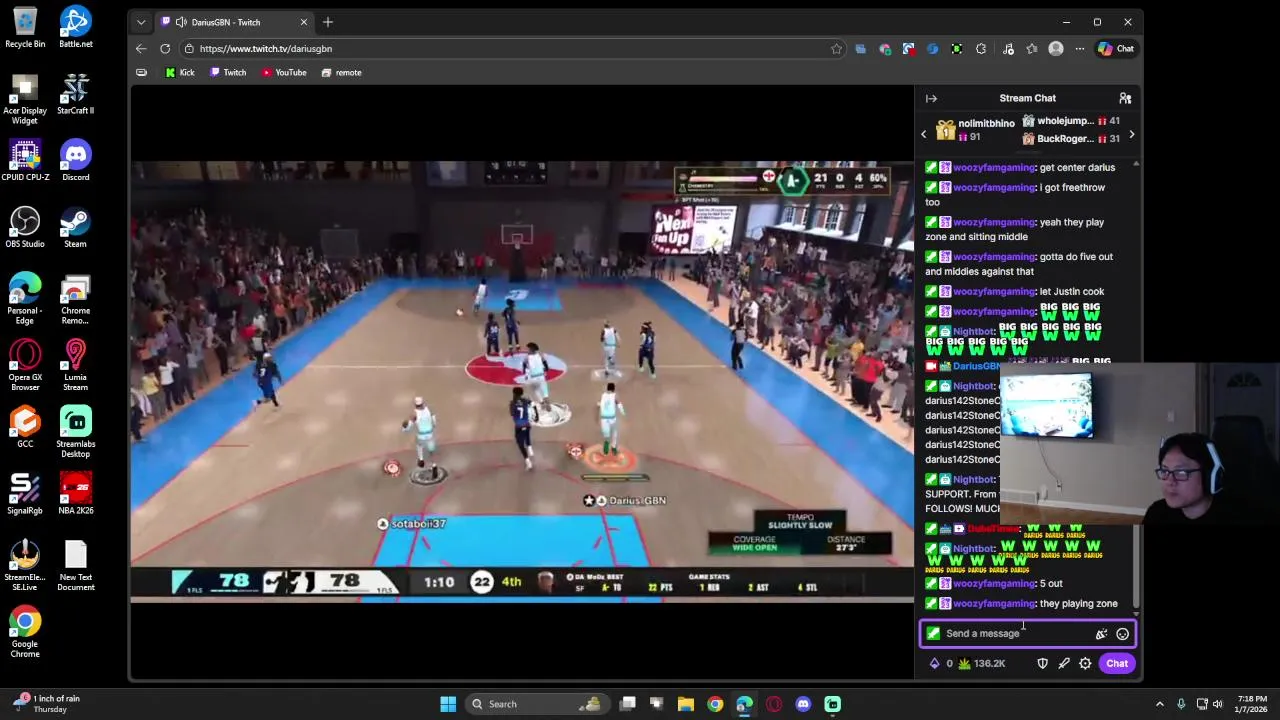The height and width of the screenshot is (720, 1280).
Task: Bookmark the page with the star icon
Action: (836, 49)
